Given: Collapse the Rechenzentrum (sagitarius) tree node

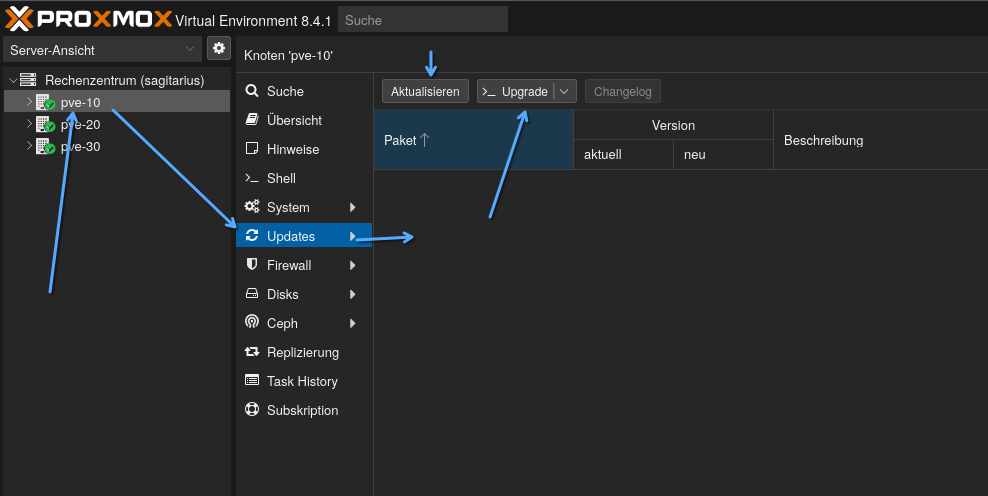Looking at the screenshot, I should (13, 81).
